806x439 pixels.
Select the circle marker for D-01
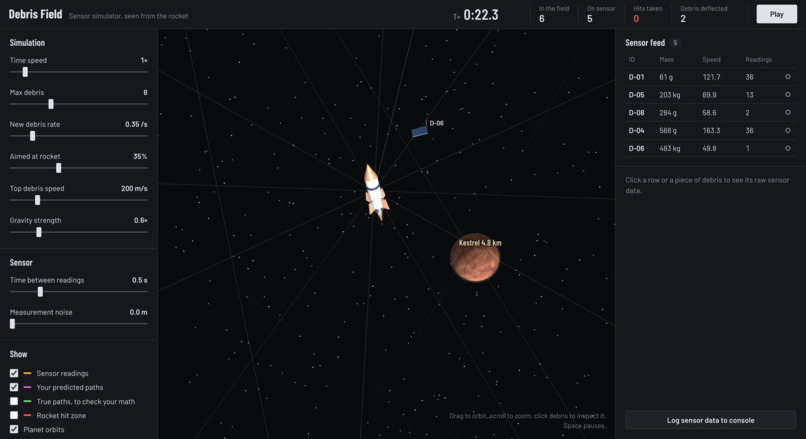(787, 77)
